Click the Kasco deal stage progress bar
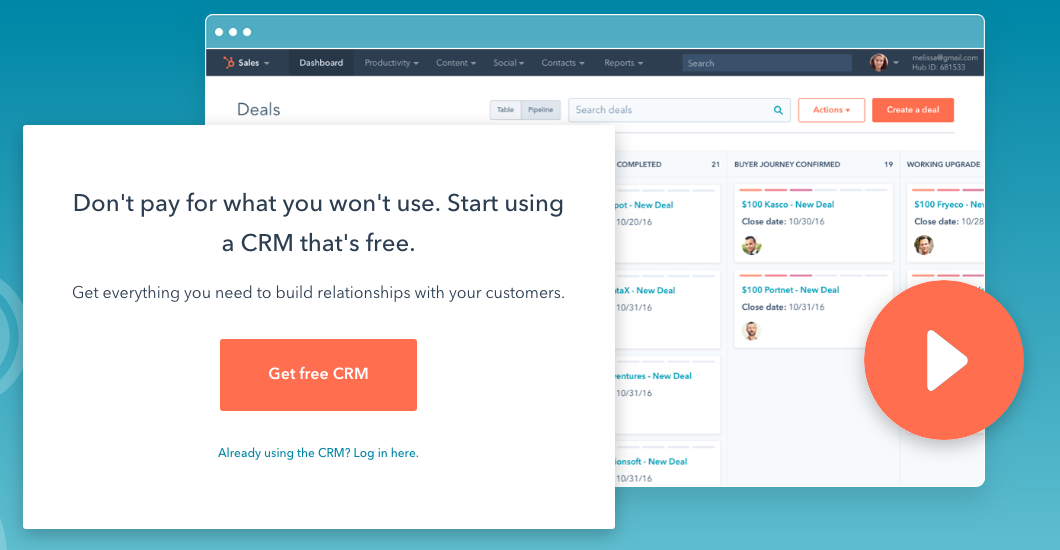 click(813, 190)
